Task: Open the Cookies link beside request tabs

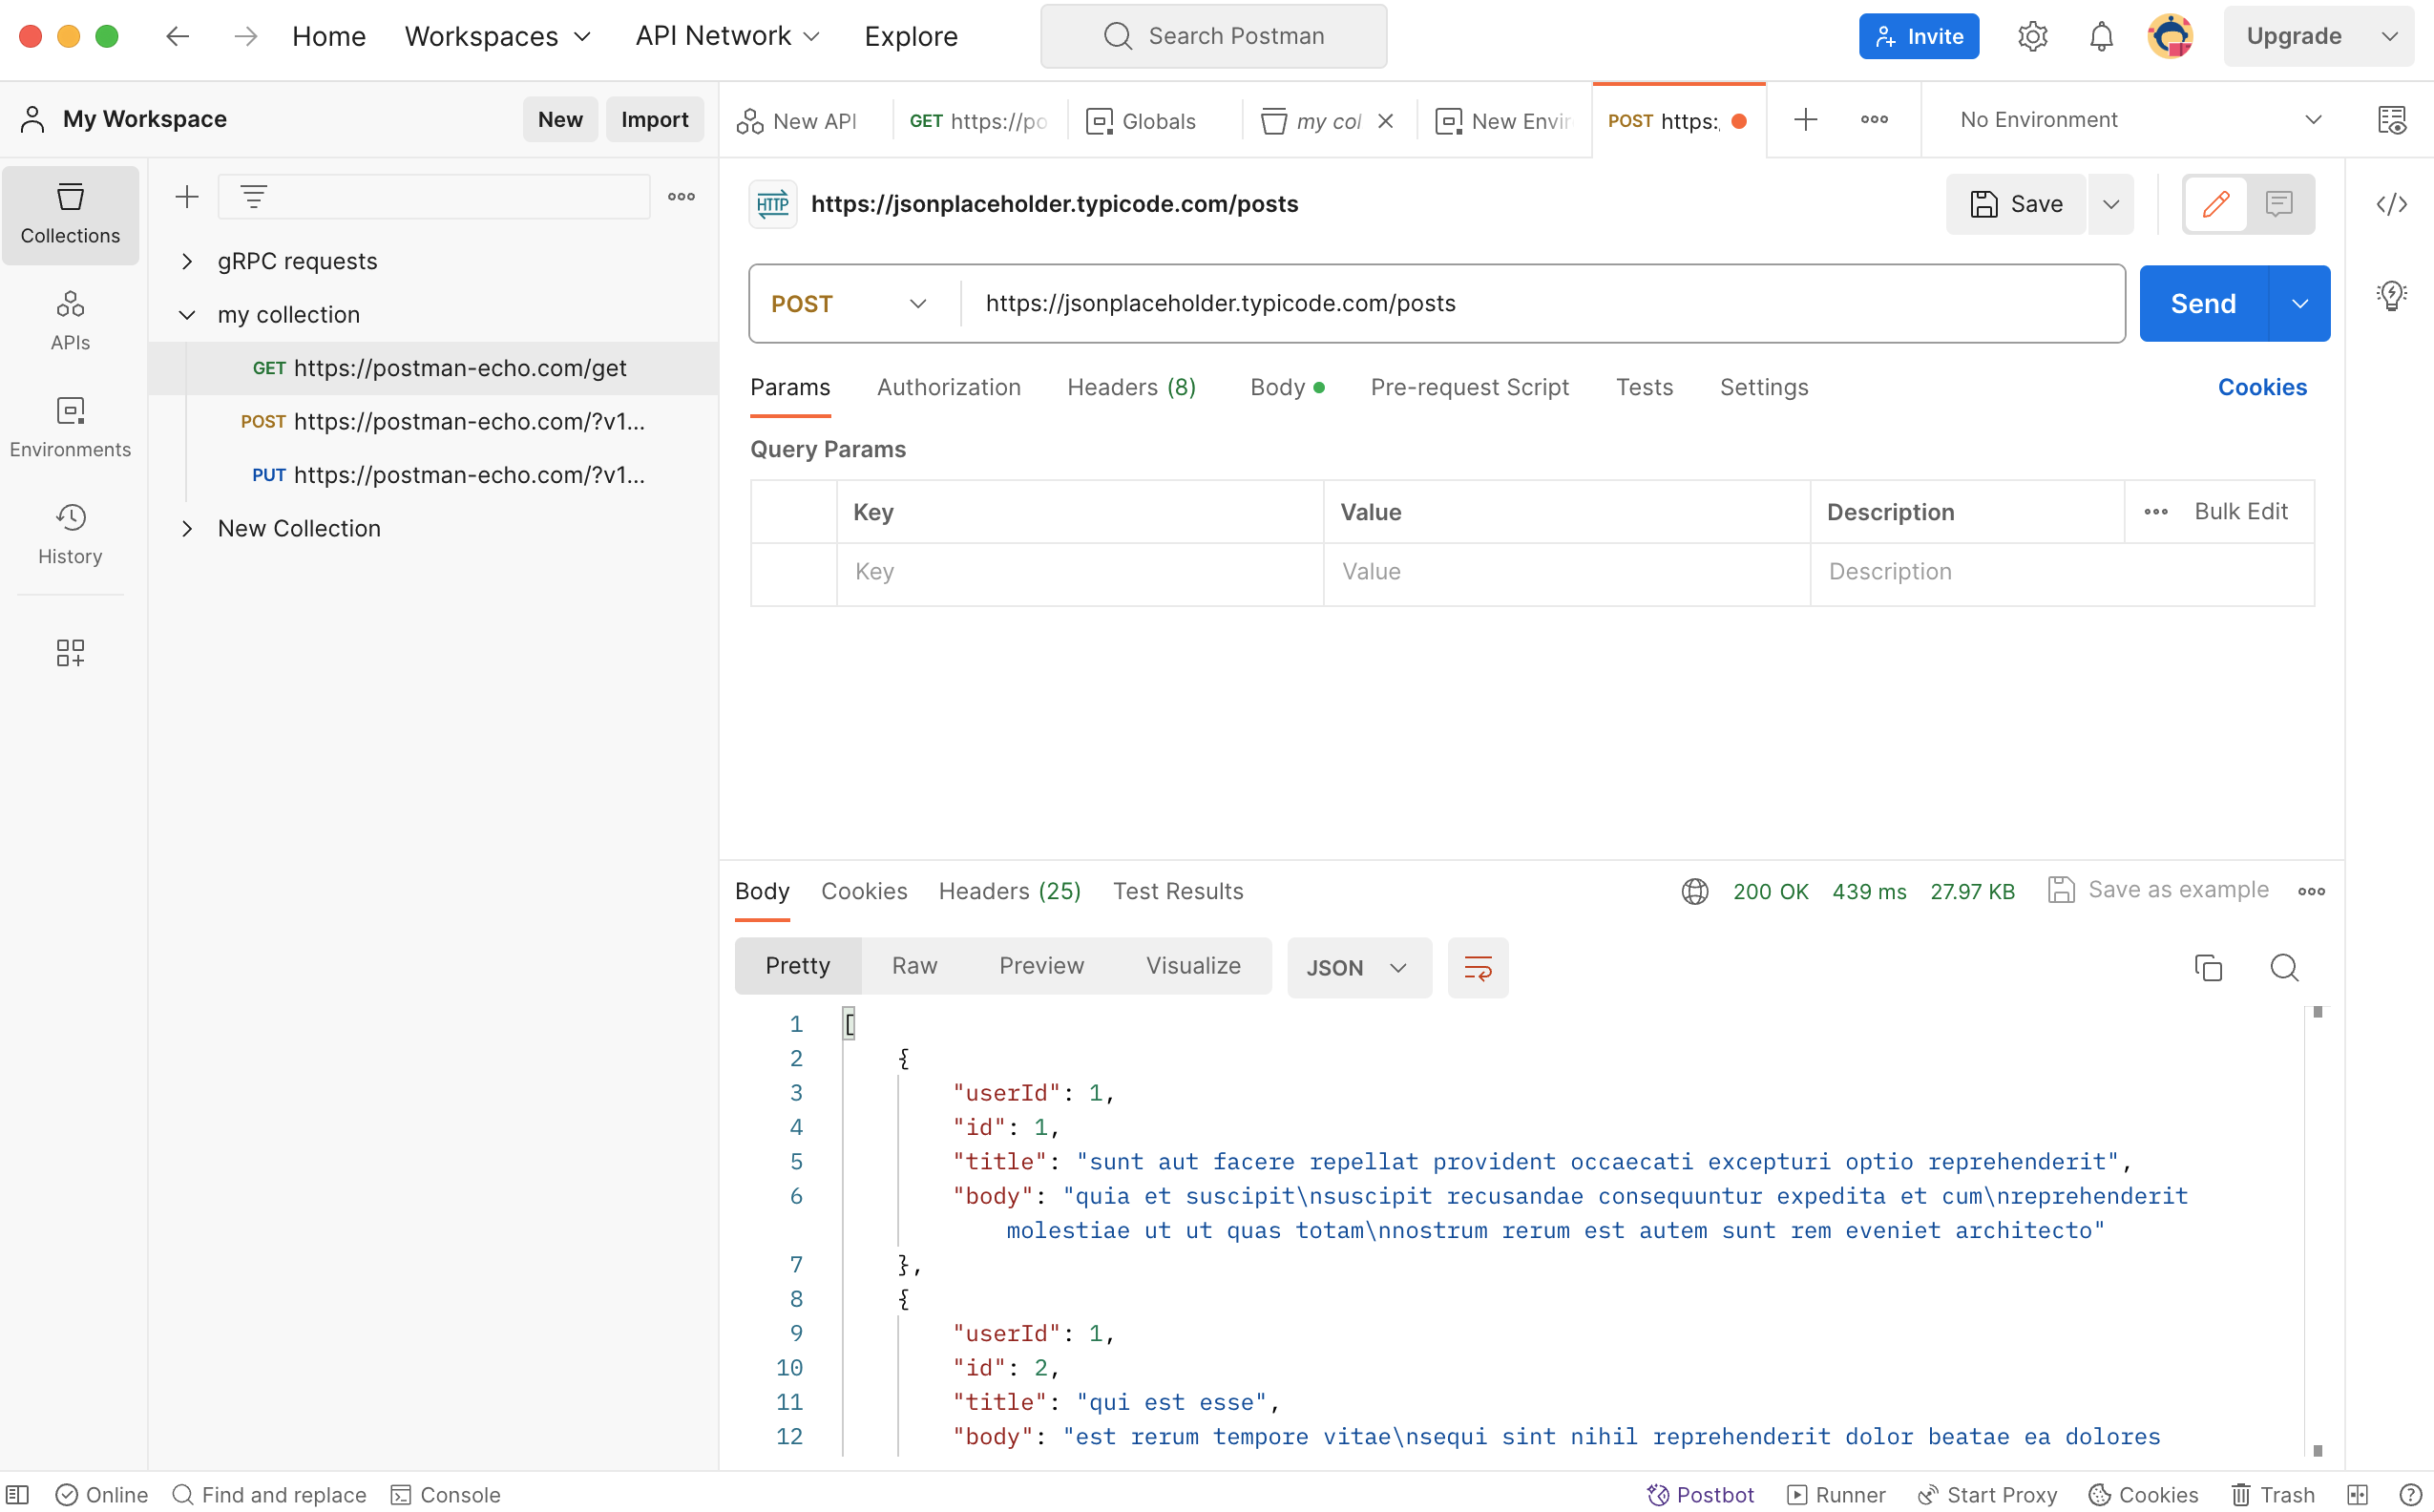Action: [2262, 387]
